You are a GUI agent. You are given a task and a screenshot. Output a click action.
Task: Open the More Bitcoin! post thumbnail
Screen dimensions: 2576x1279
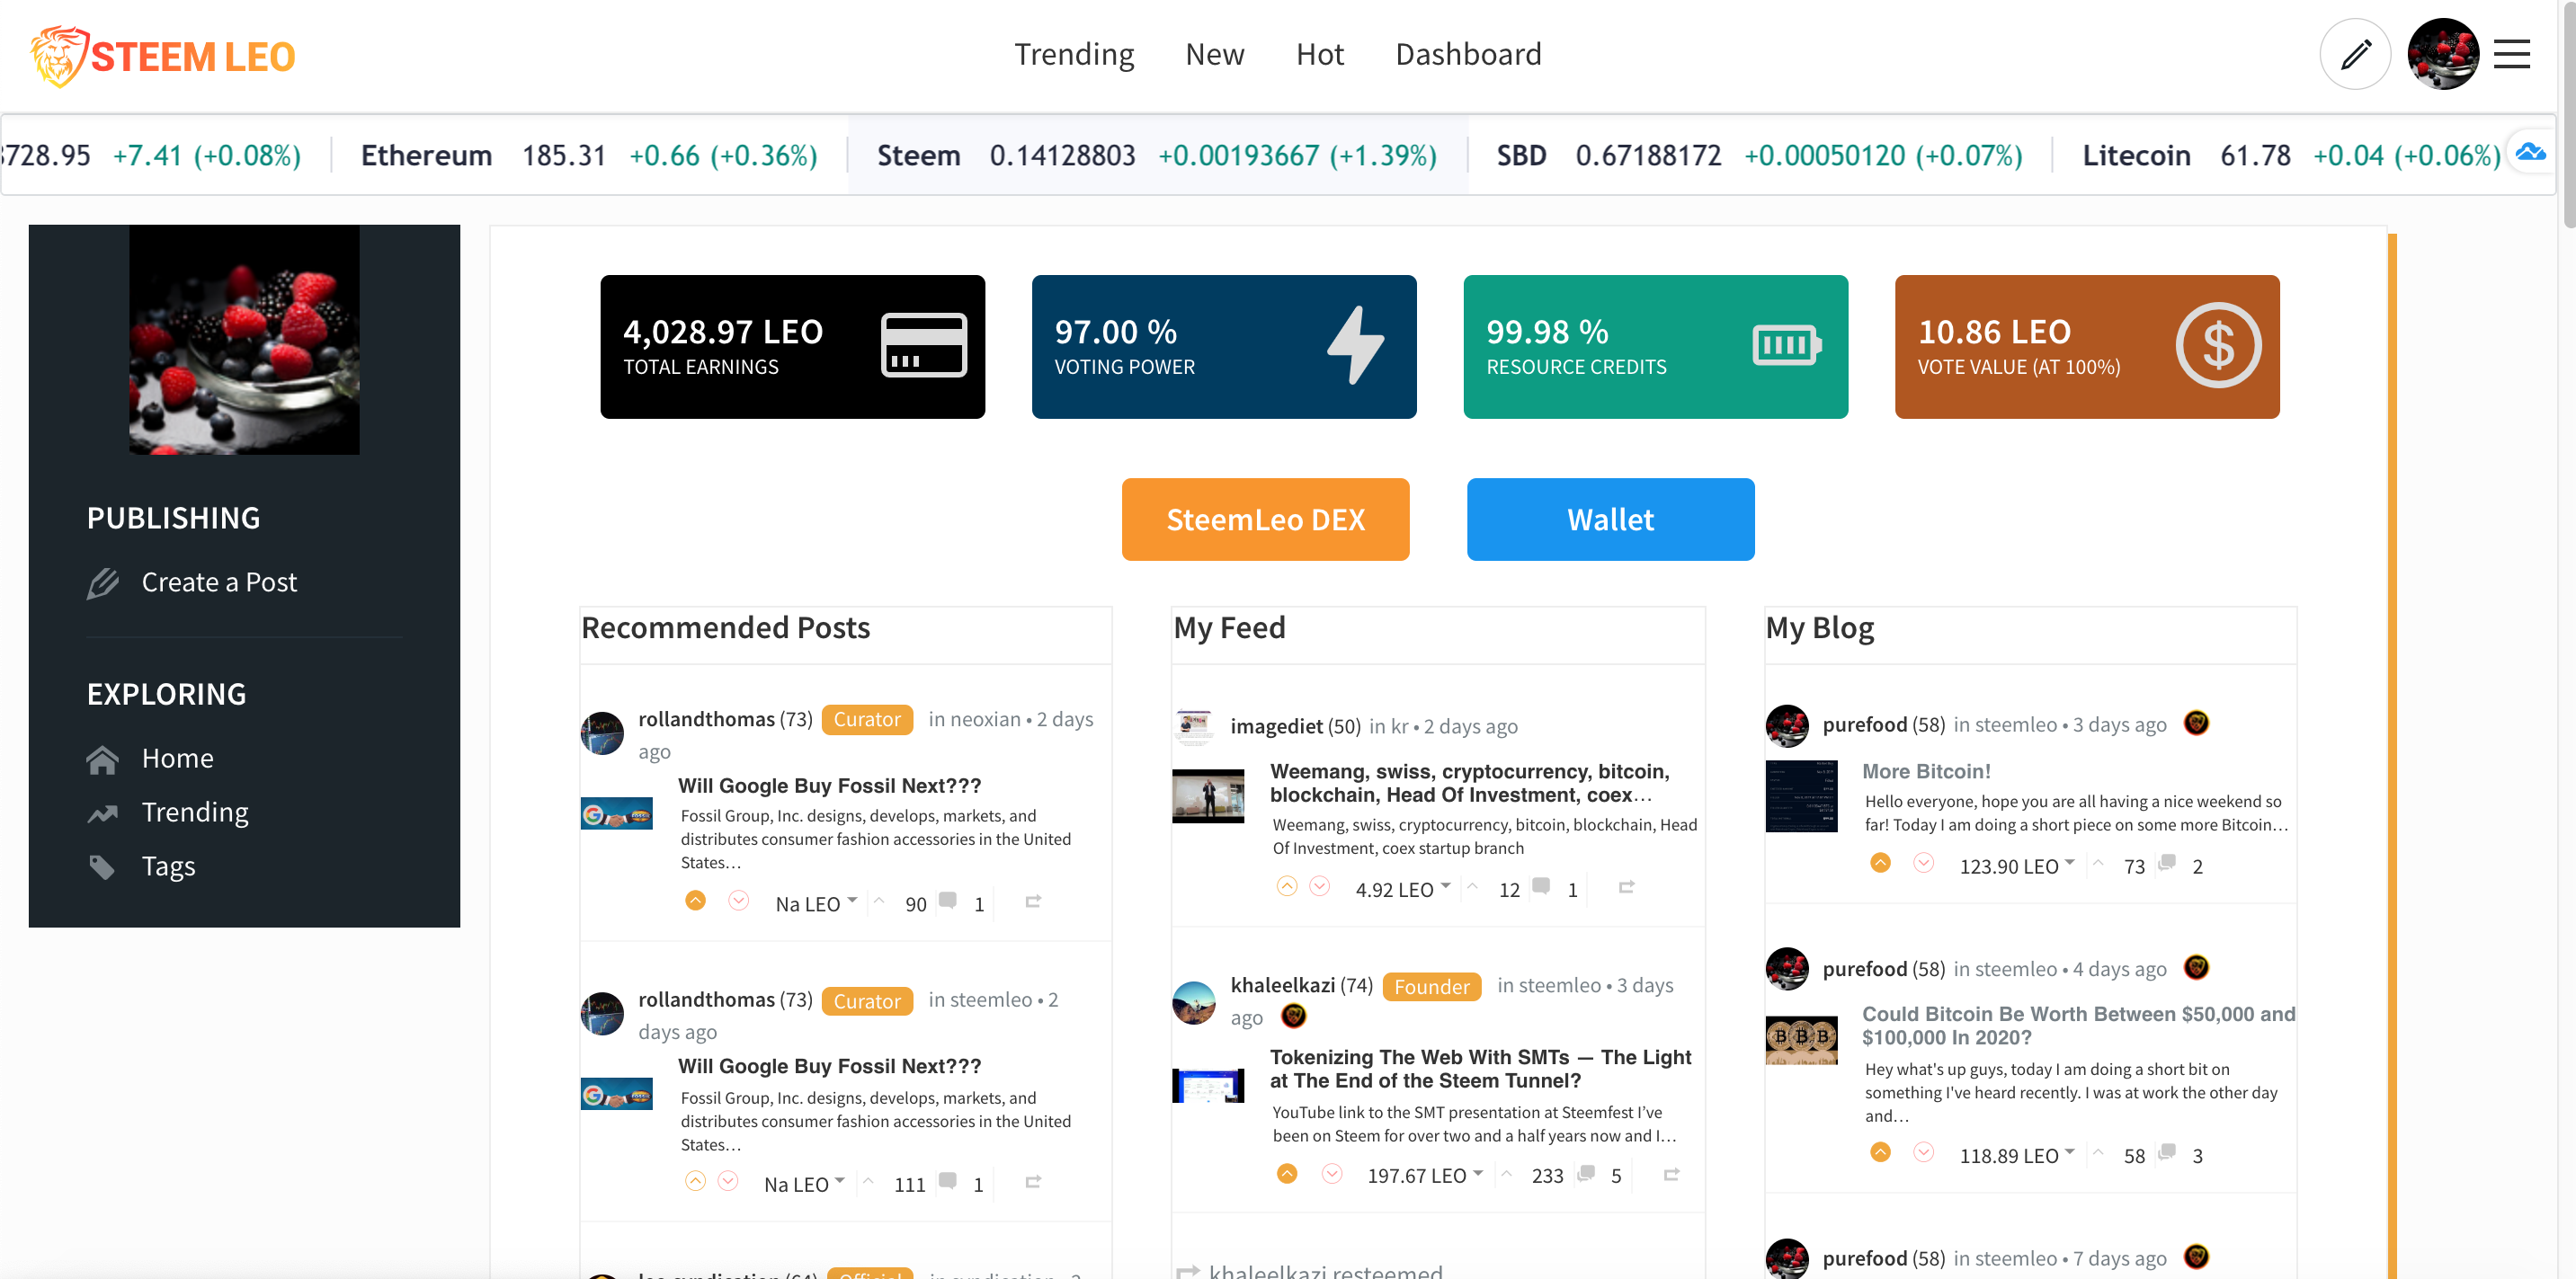coord(1800,797)
